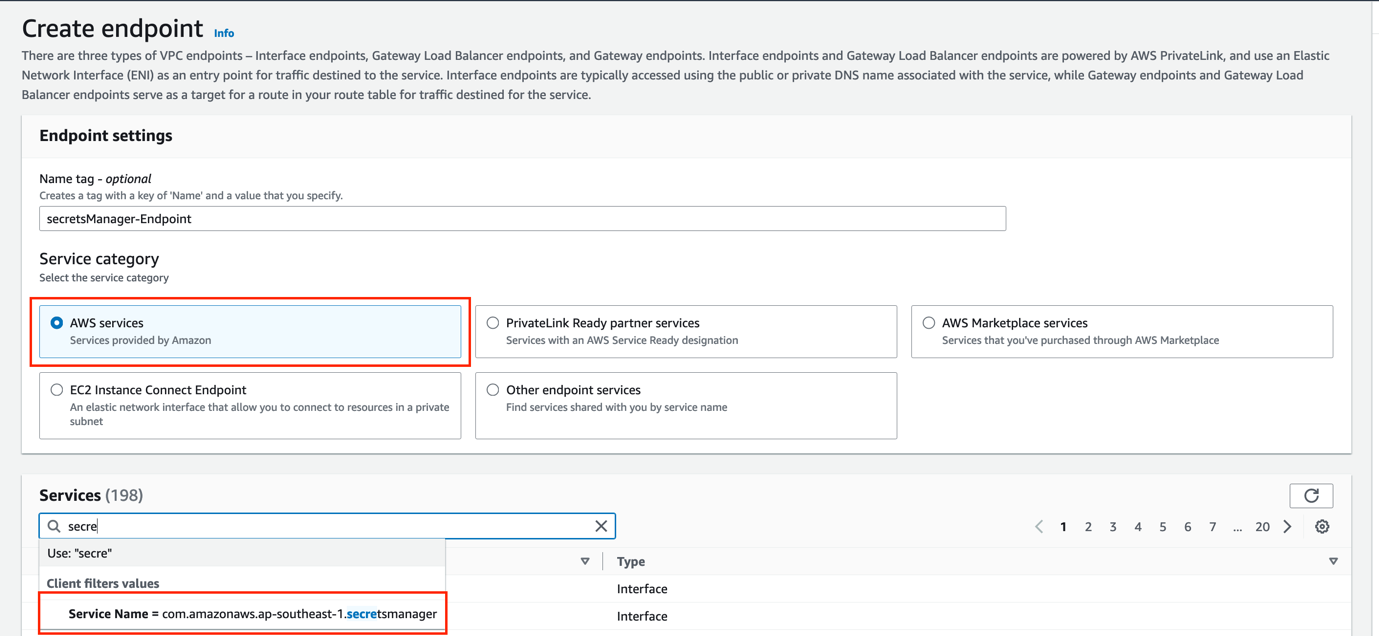Click the magnifier icon in the services search
This screenshot has height=636, width=1379.
[x=54, y=525]
